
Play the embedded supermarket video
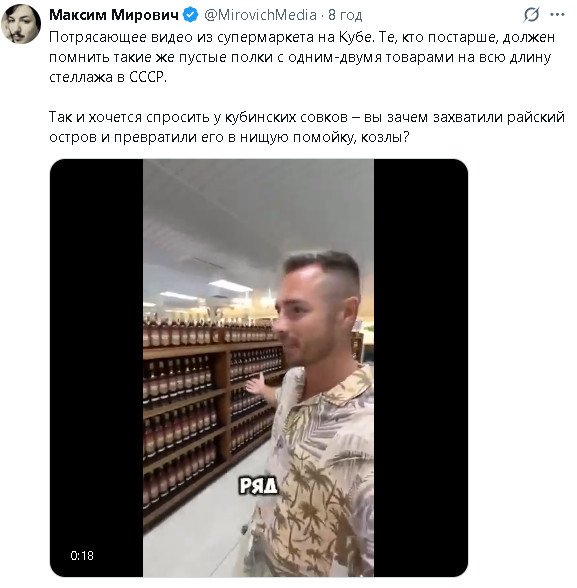259,368
